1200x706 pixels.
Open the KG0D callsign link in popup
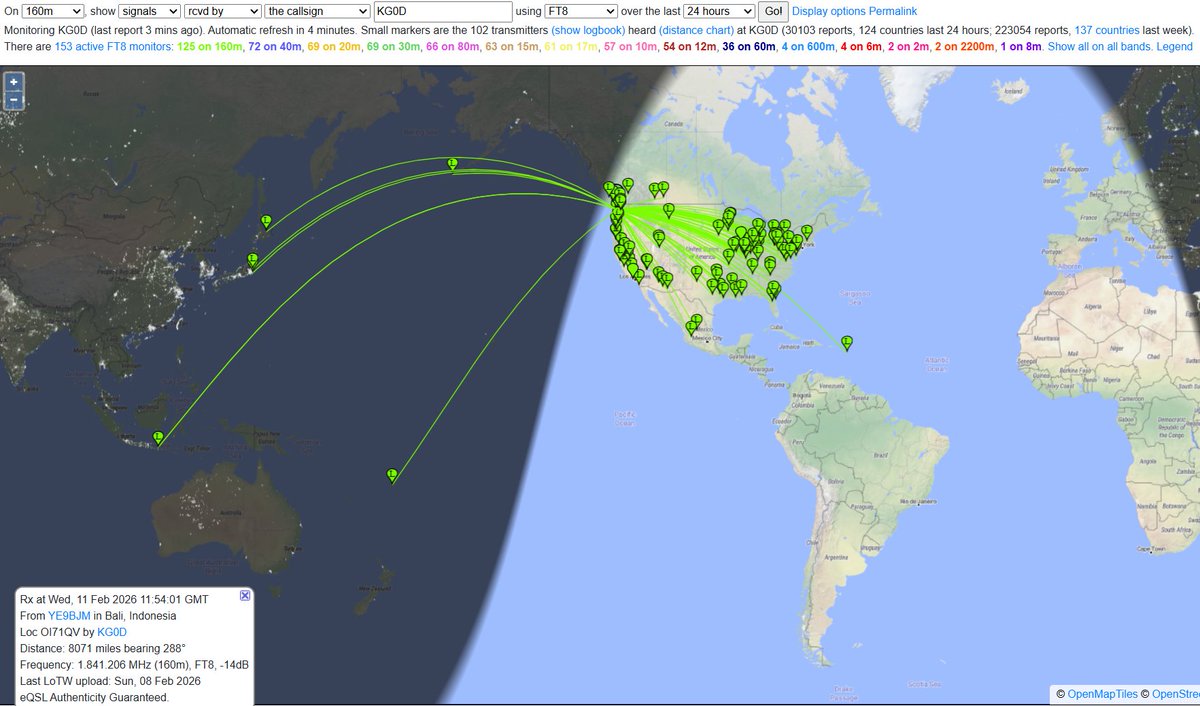tap(112, 632)
